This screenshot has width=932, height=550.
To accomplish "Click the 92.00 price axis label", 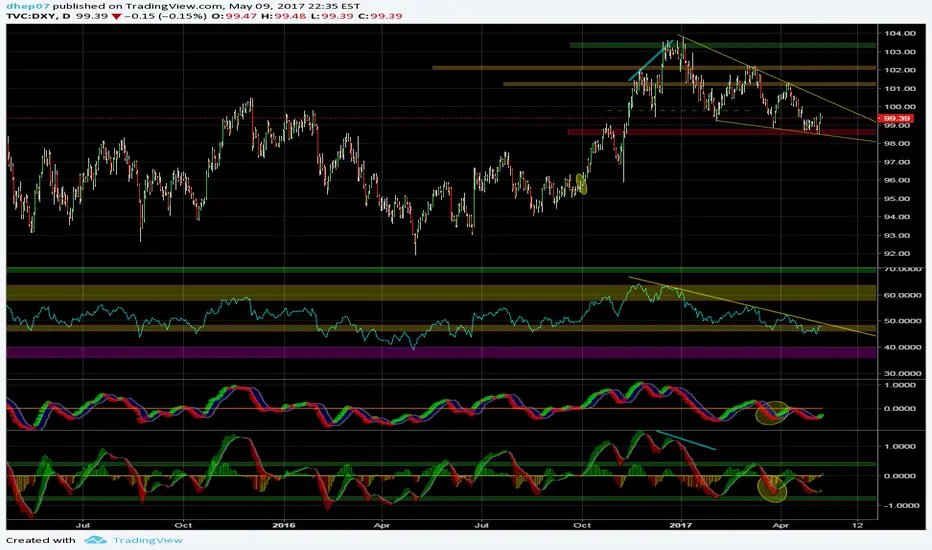I will [897, 253].
